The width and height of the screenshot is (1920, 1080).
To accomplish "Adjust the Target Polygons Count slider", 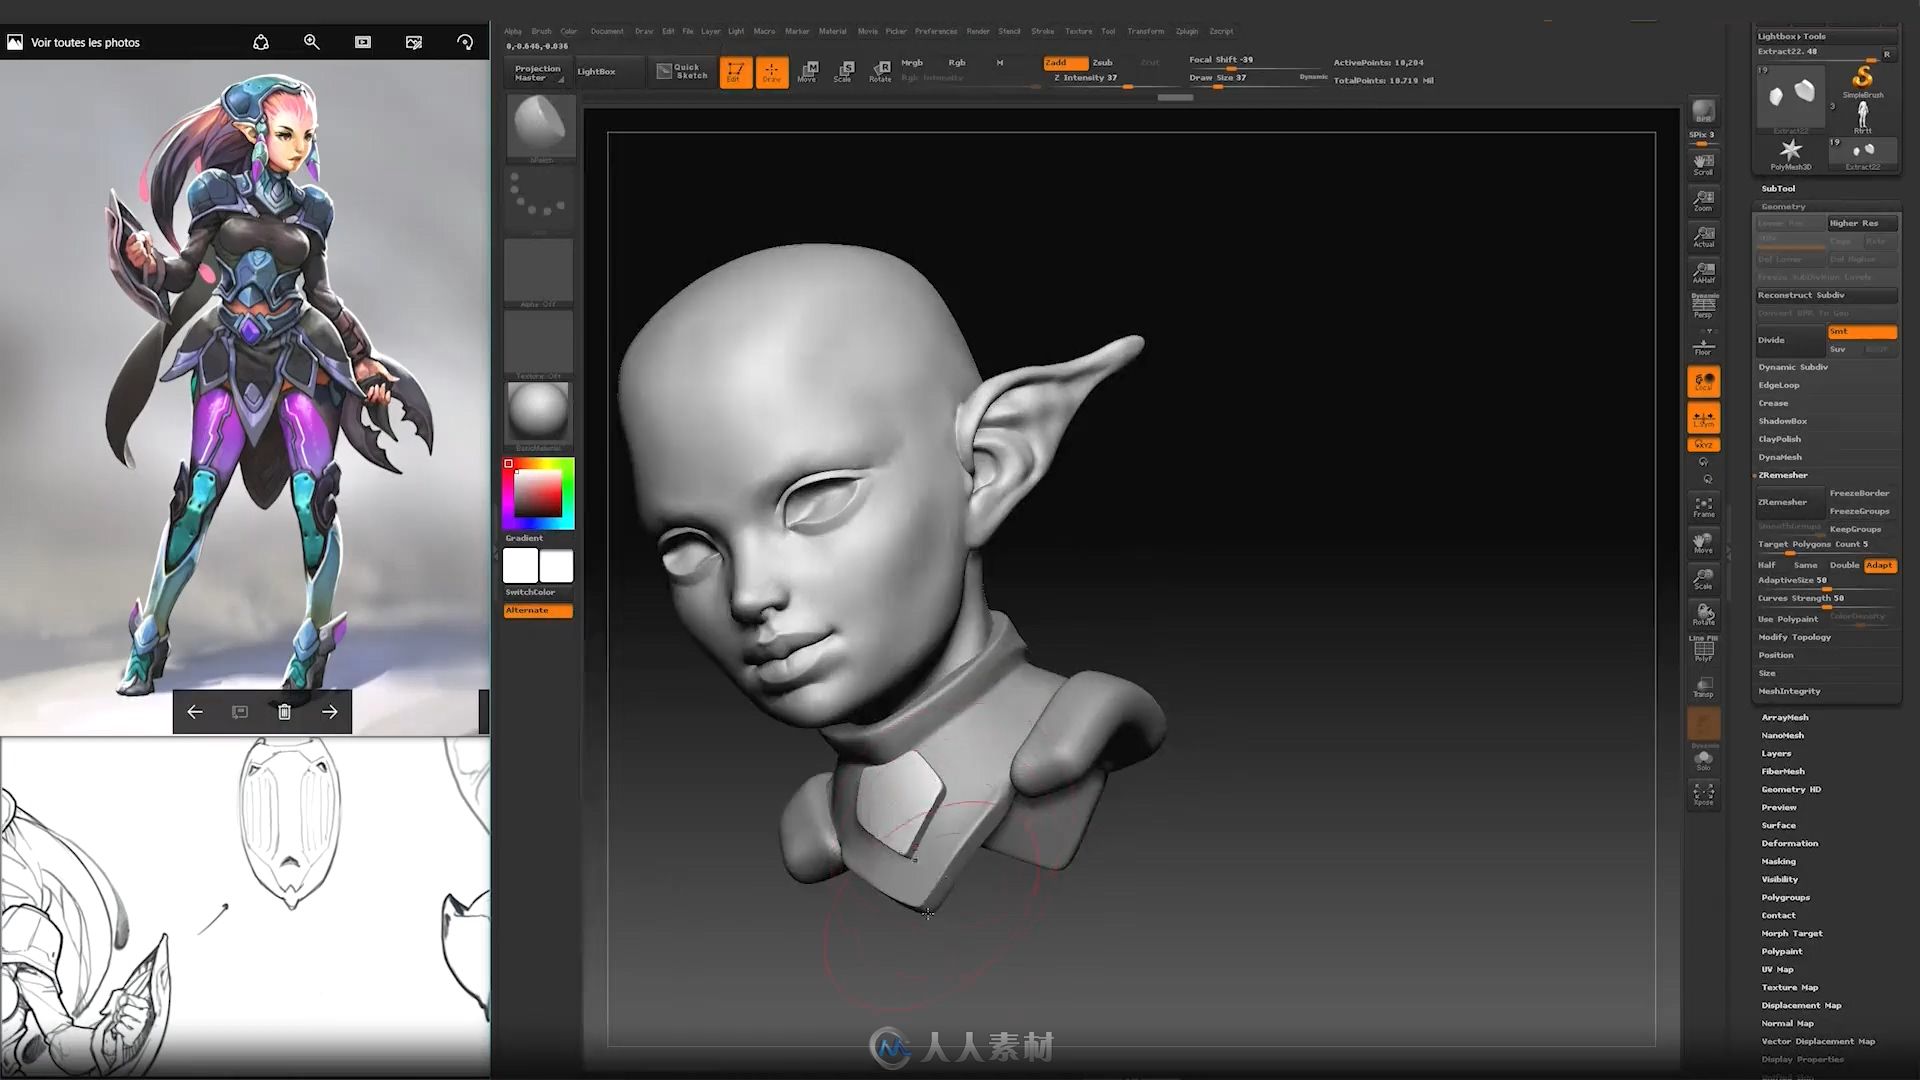I will pos(1826,546).
